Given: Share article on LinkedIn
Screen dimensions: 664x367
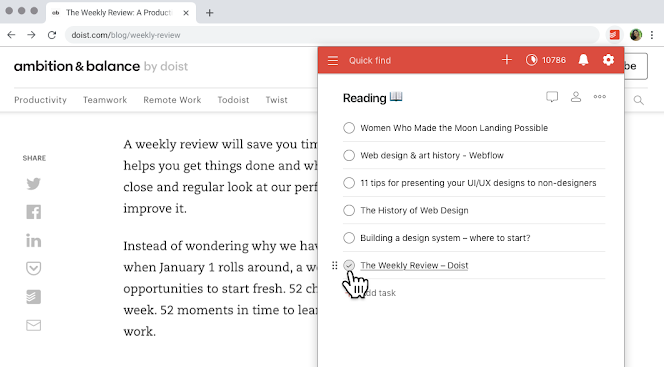Looking at the screenshot, I should click(x=33, y=240).
